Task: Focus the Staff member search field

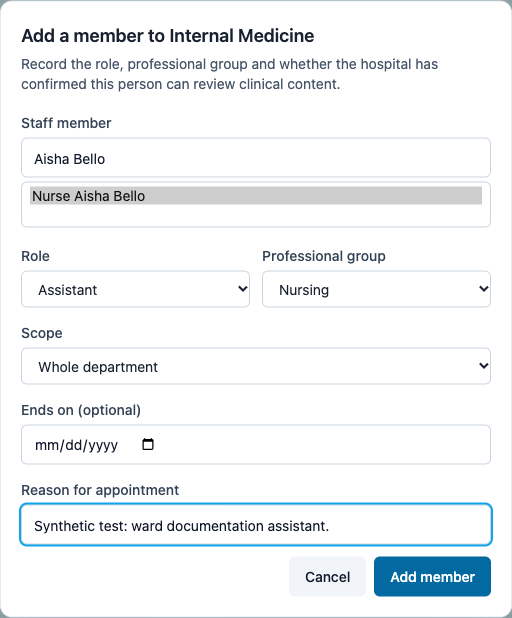Action: [x=256, y=158]
